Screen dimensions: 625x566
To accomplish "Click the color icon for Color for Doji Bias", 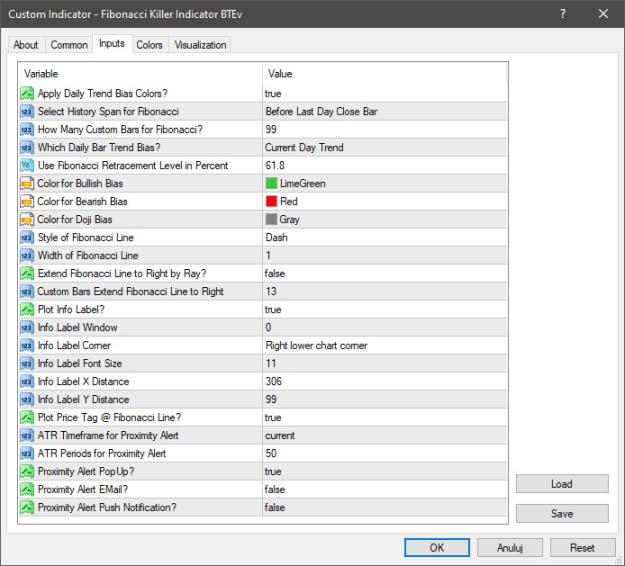I will [x=27, y=220].
